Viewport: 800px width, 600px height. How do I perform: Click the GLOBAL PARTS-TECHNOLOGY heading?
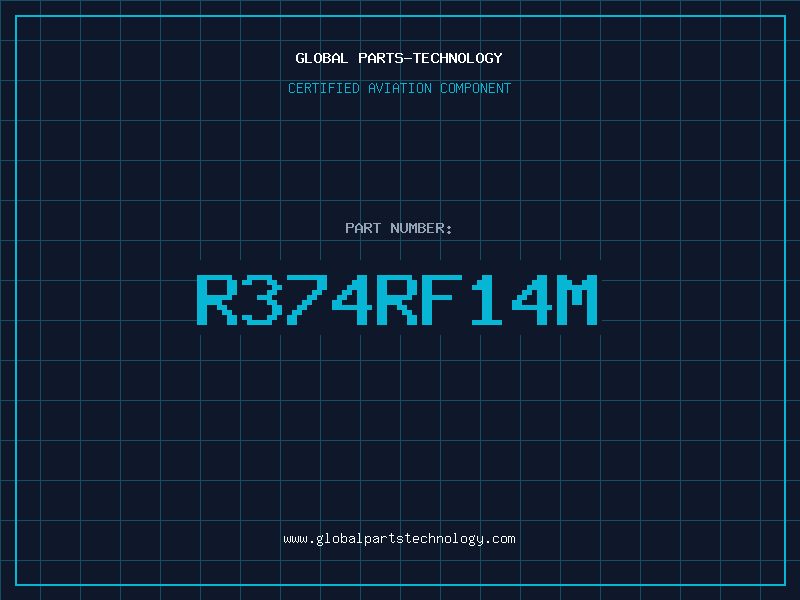(399, 58)
